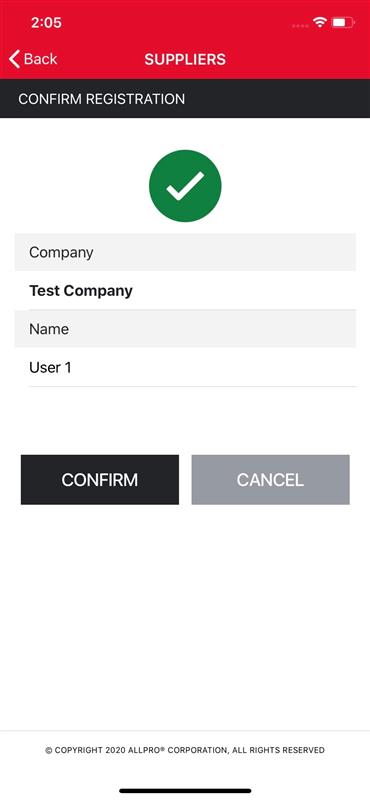Click the CONFIRM button

click(100, 480)
